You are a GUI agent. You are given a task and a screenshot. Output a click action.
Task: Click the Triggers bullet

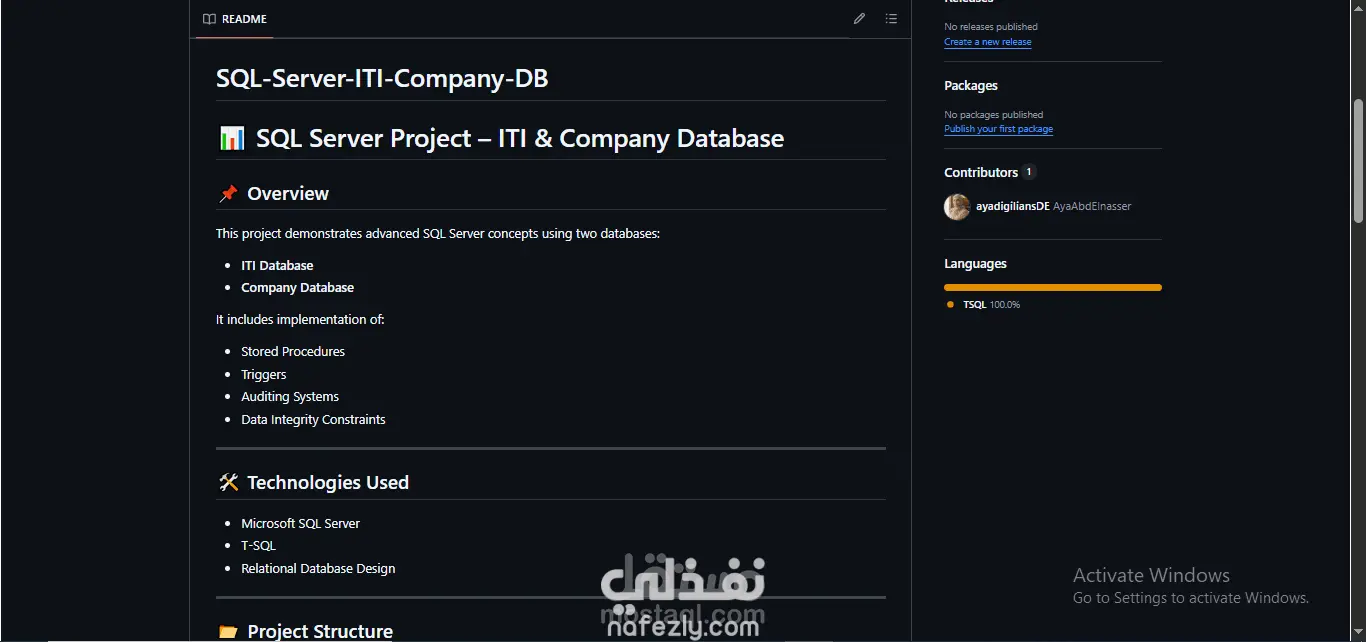click(x=263, y=375)
